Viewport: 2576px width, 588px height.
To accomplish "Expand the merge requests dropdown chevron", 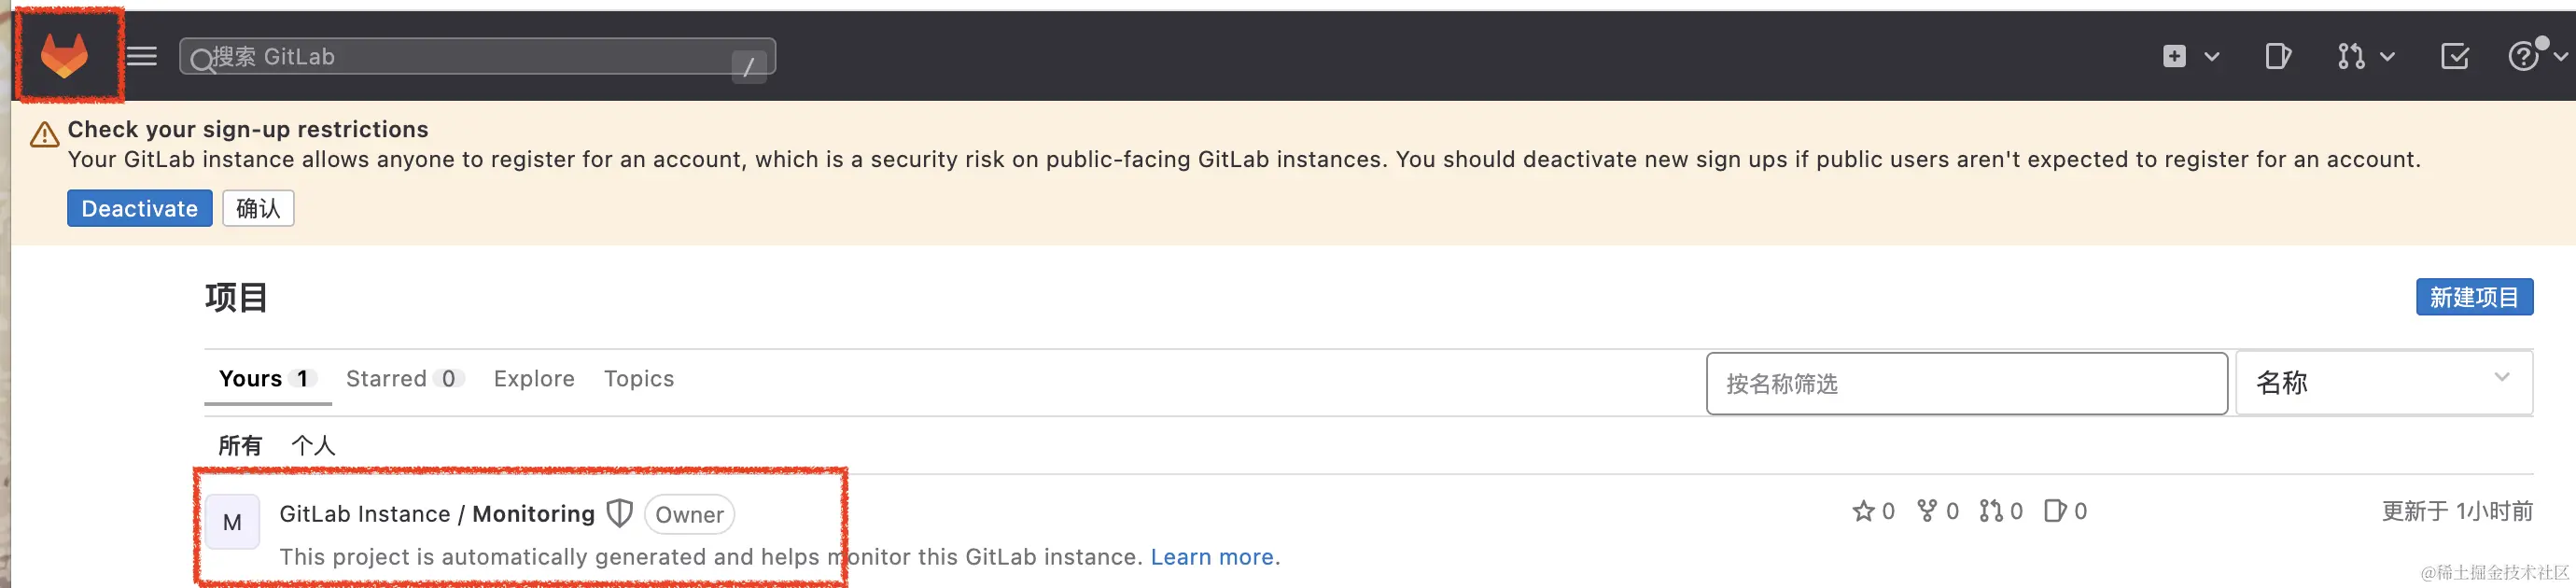I will 2387,56.
